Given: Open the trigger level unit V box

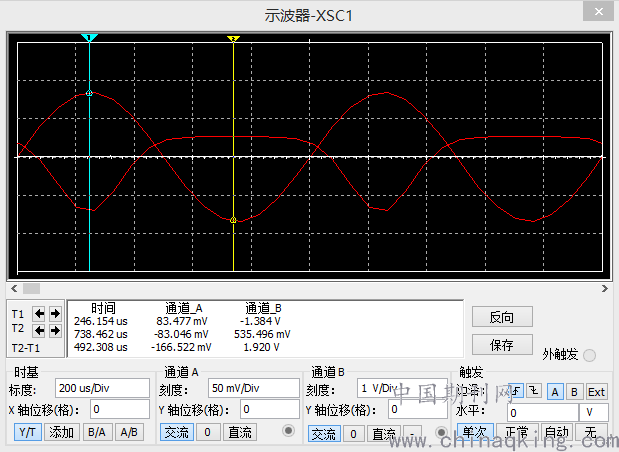Looking at the screenshot, I should (x=594, y=413).
